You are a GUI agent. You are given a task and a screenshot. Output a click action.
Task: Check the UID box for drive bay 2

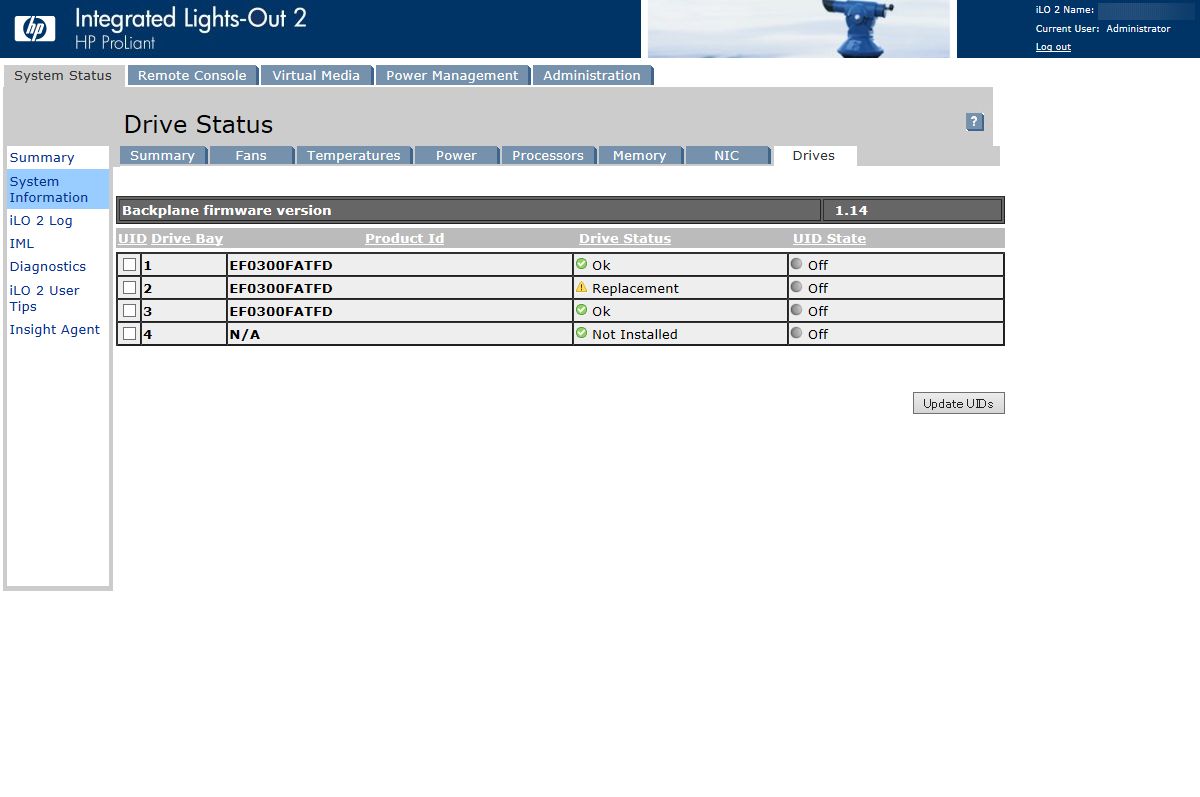click(129, 287)
